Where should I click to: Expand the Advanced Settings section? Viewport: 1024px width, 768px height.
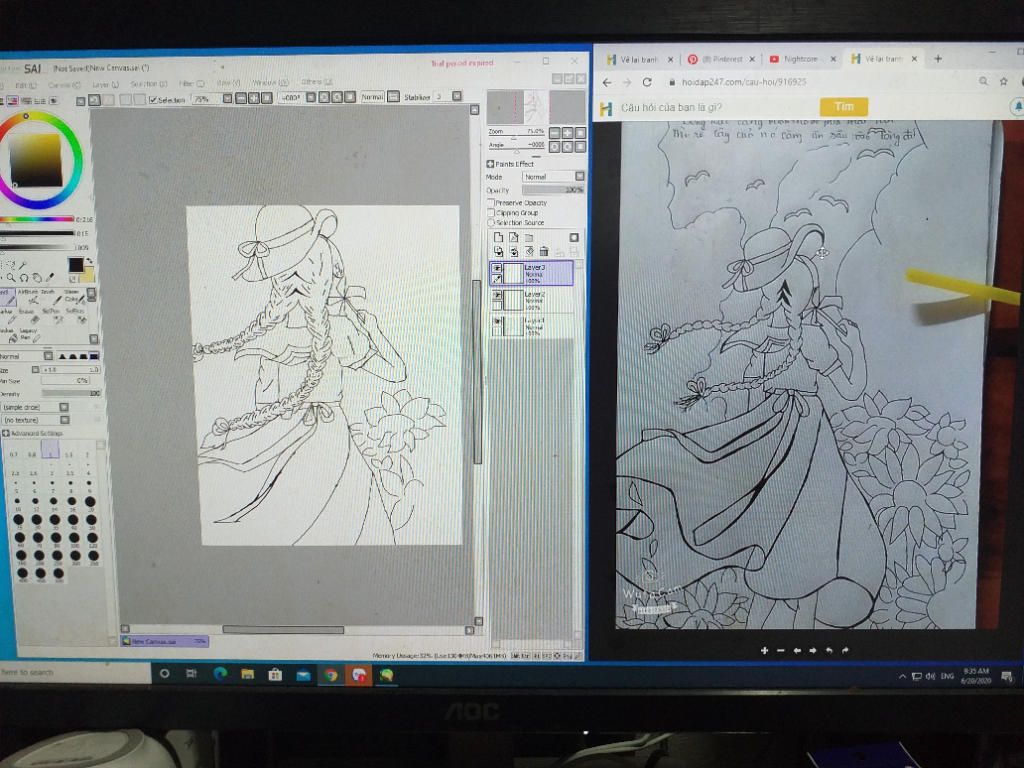point(6,433)
